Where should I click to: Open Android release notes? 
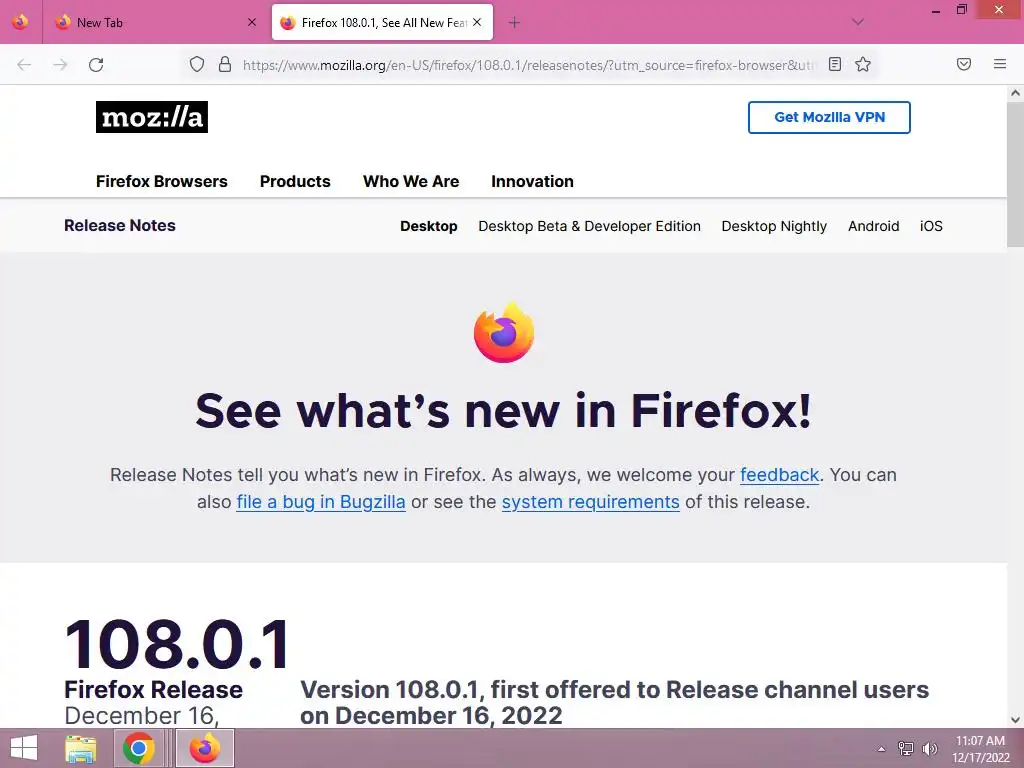click(x=873, y=226)
